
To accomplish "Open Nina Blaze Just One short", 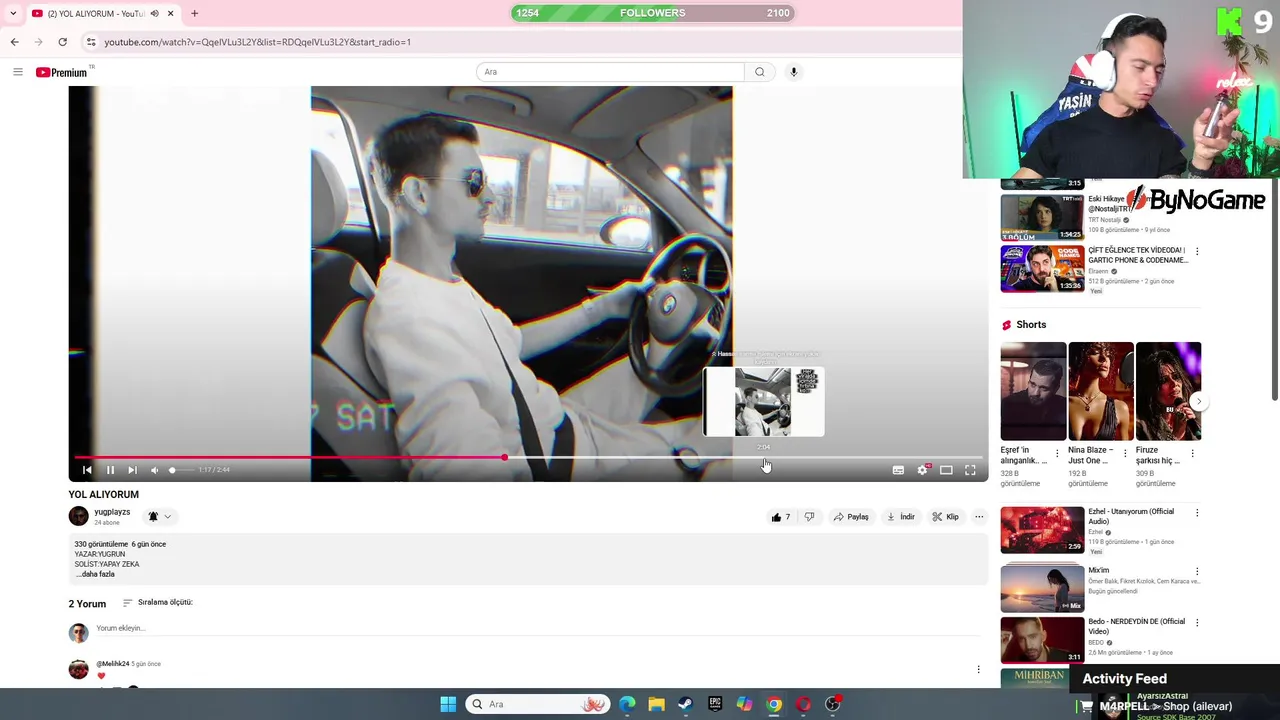I will (1101, 392).
